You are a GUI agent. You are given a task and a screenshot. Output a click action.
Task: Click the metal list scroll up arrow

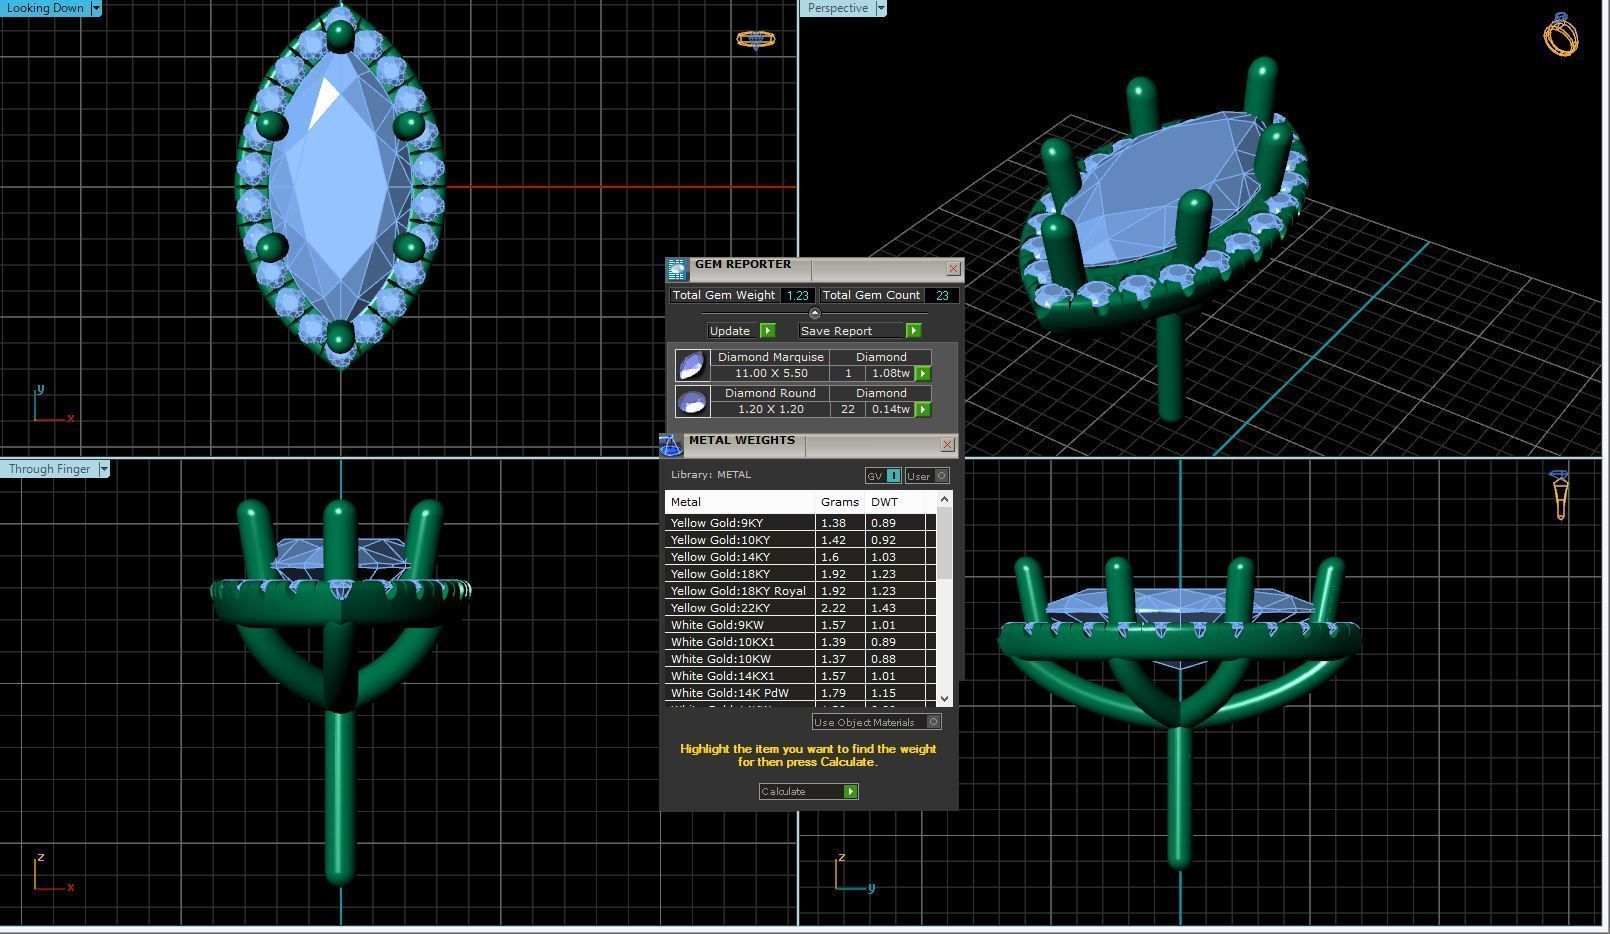coord(945,499)
